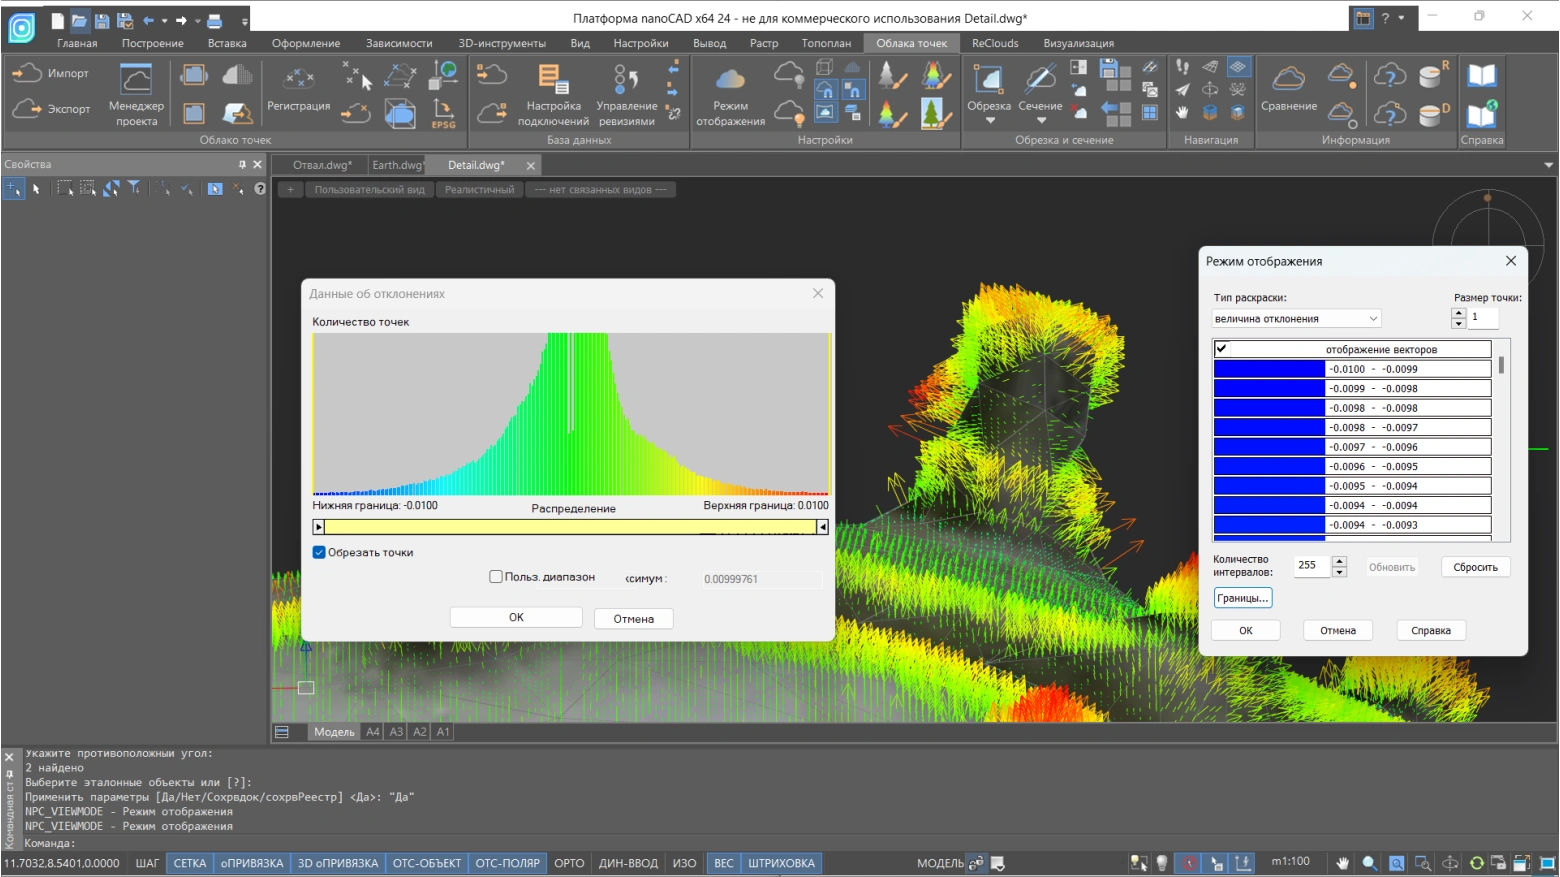Open the Earth.dwg document tab
The height and width of the screenshot is (877, 1560).
[397, 165]
